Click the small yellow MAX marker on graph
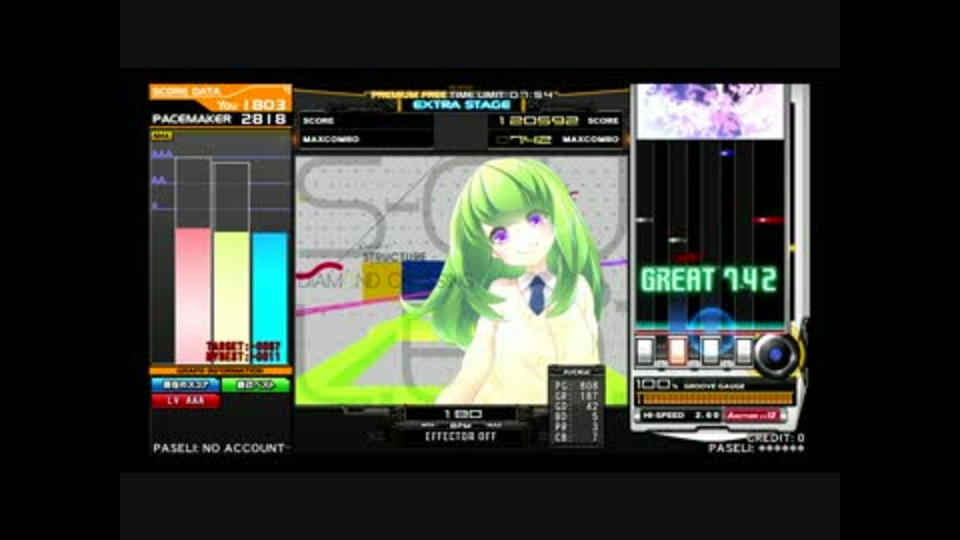The height and width of the screenshot is (540, 960). point(161,136)
